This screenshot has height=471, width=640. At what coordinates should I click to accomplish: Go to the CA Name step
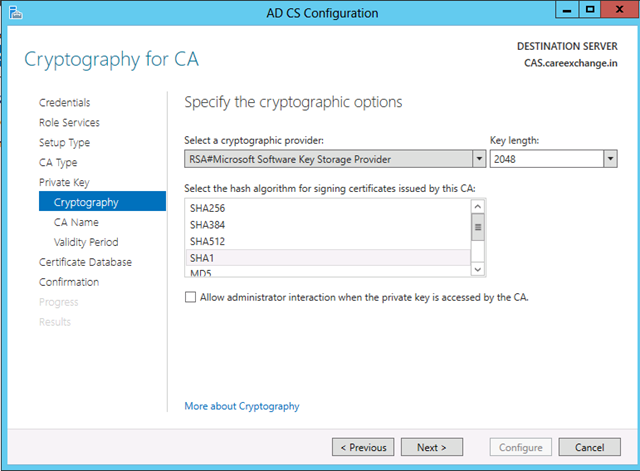(76, 222)
